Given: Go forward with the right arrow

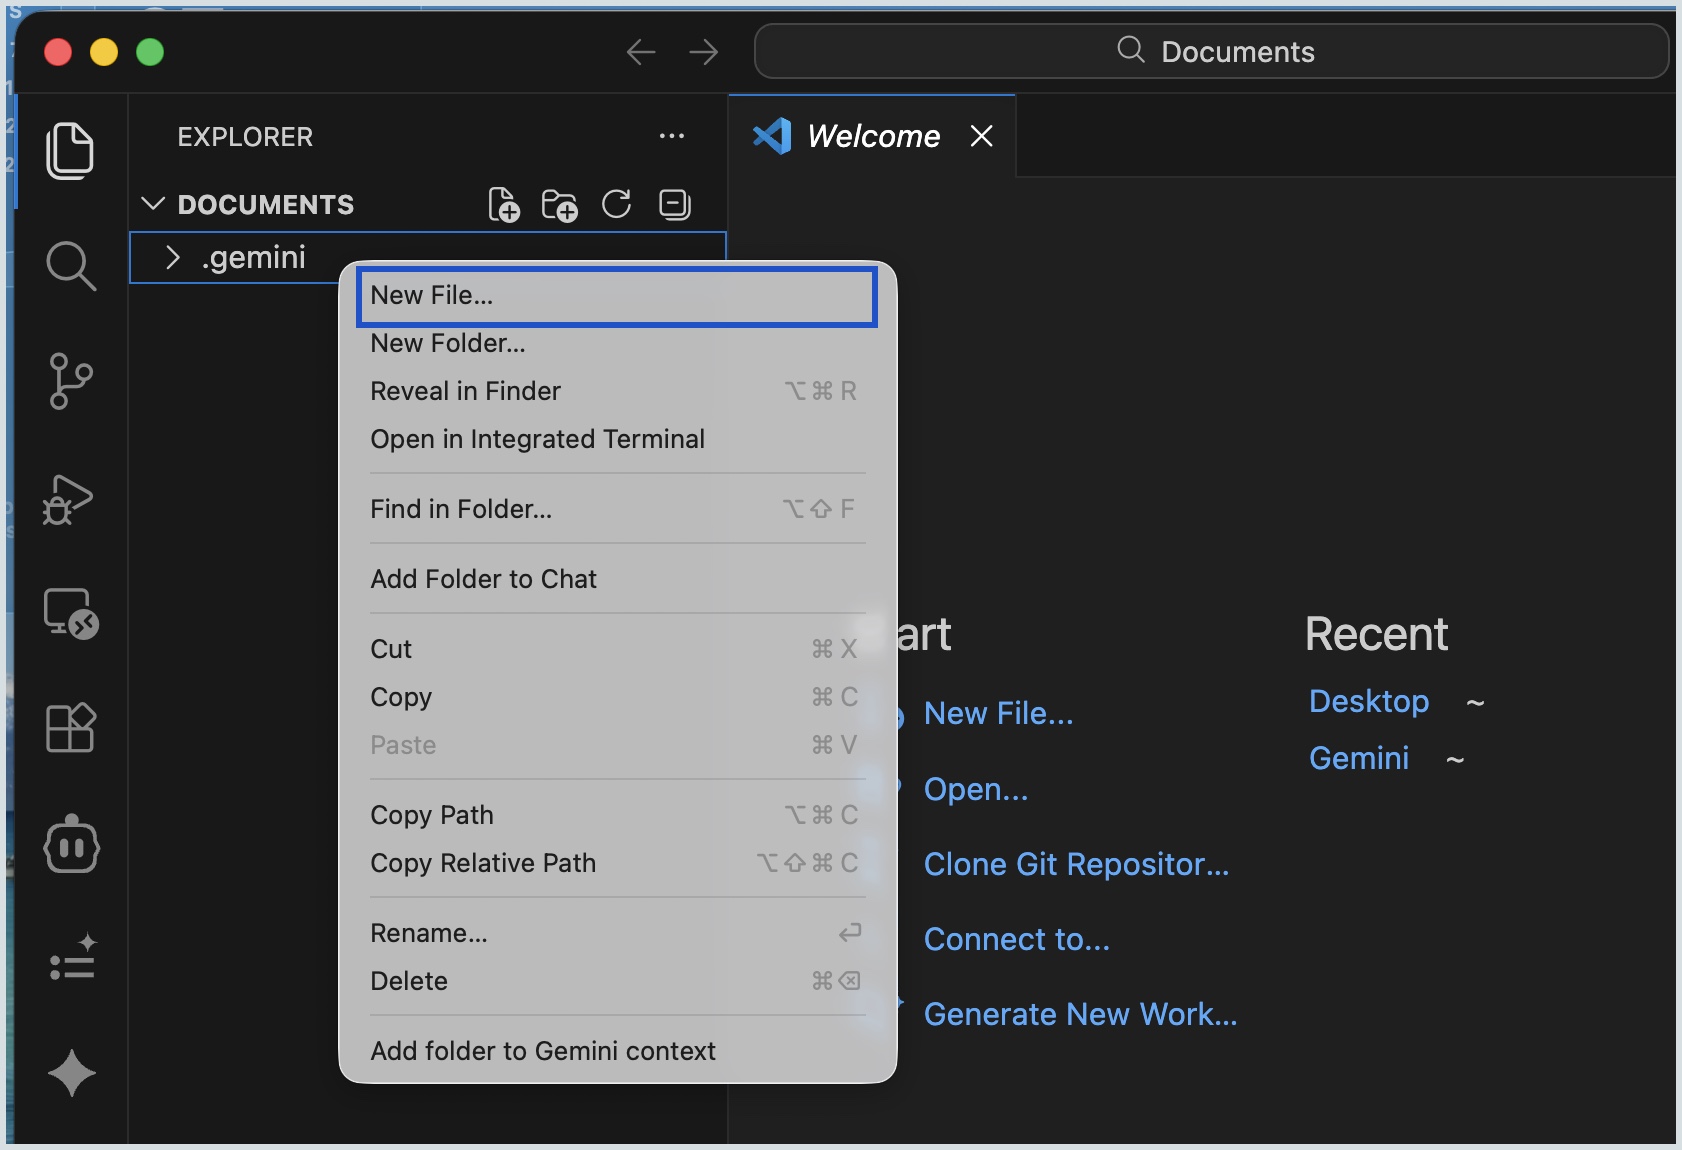Looking at the screenshot, I should tap(704, 52).
